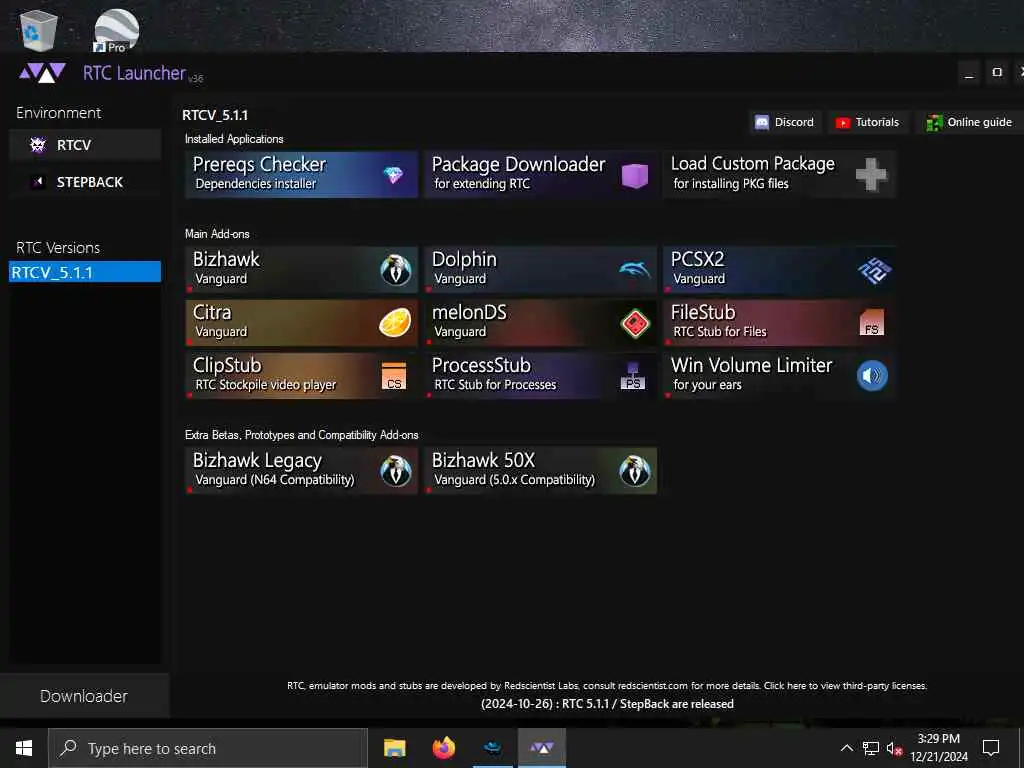This screenshot has height=768, width=1024.
Task: Launch Citra Vanguard
Action: [301, 323]
